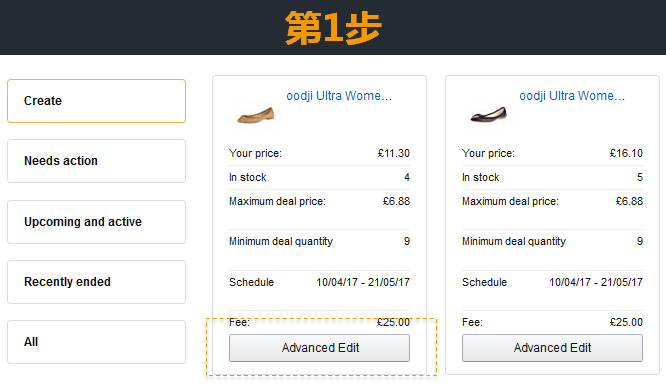Click Advanced Edit for the £11.30 product
Image resolution: width=666 pixels, height=385 pixels.
coord(319,348)
